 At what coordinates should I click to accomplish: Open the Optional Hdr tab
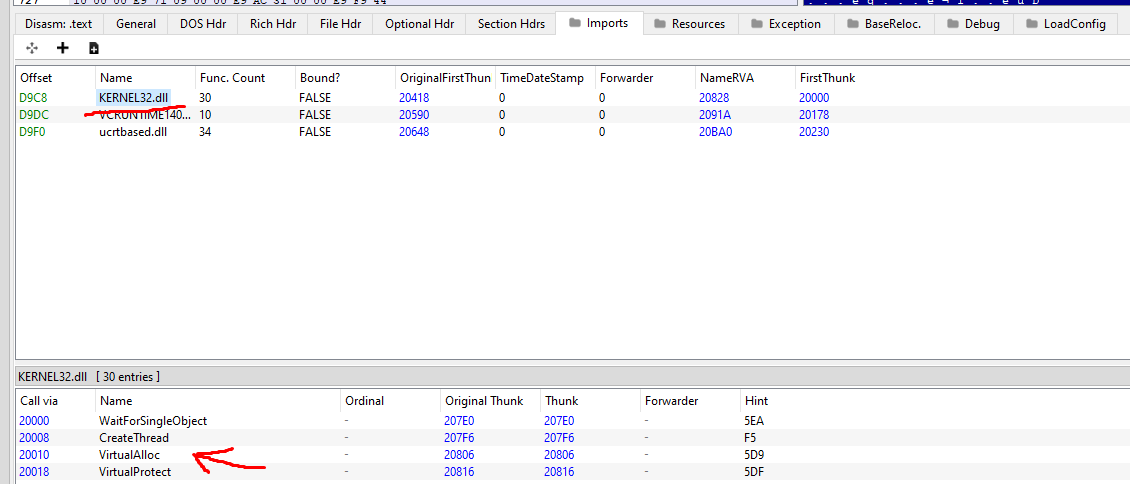pos(419,24)
